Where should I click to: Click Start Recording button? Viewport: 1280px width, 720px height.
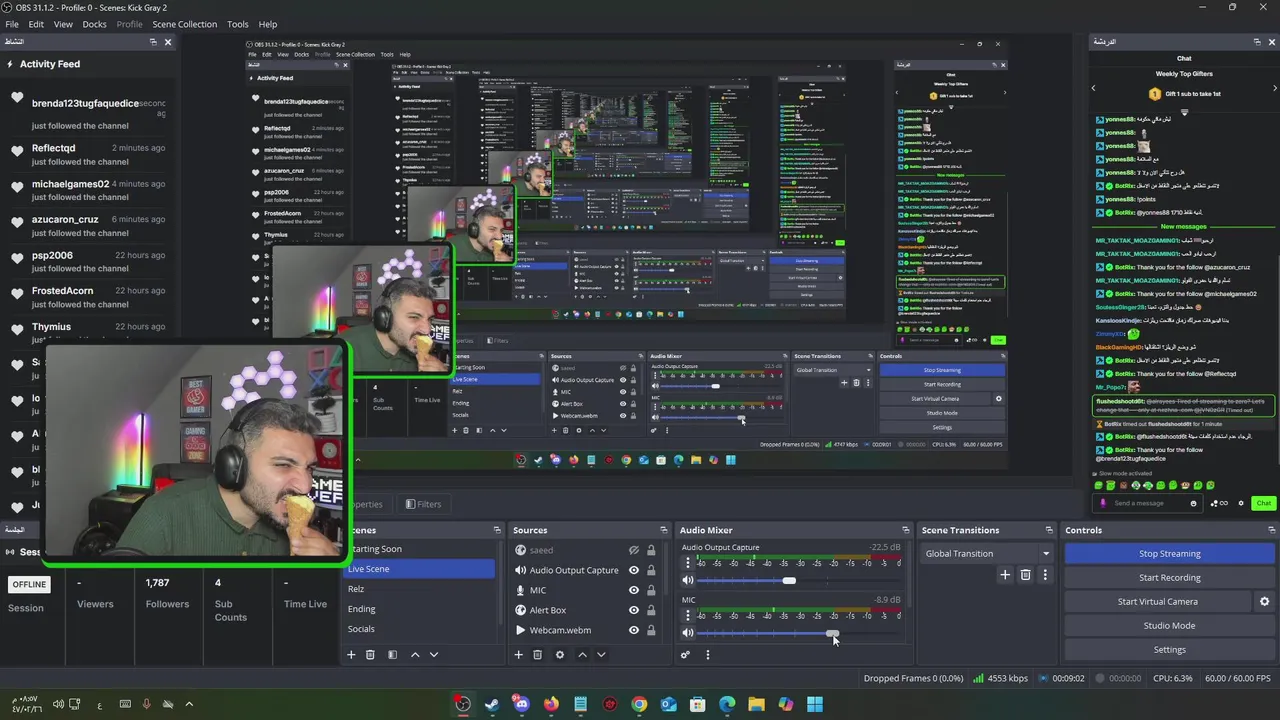pyautogui.click(x=1169, y=578)
